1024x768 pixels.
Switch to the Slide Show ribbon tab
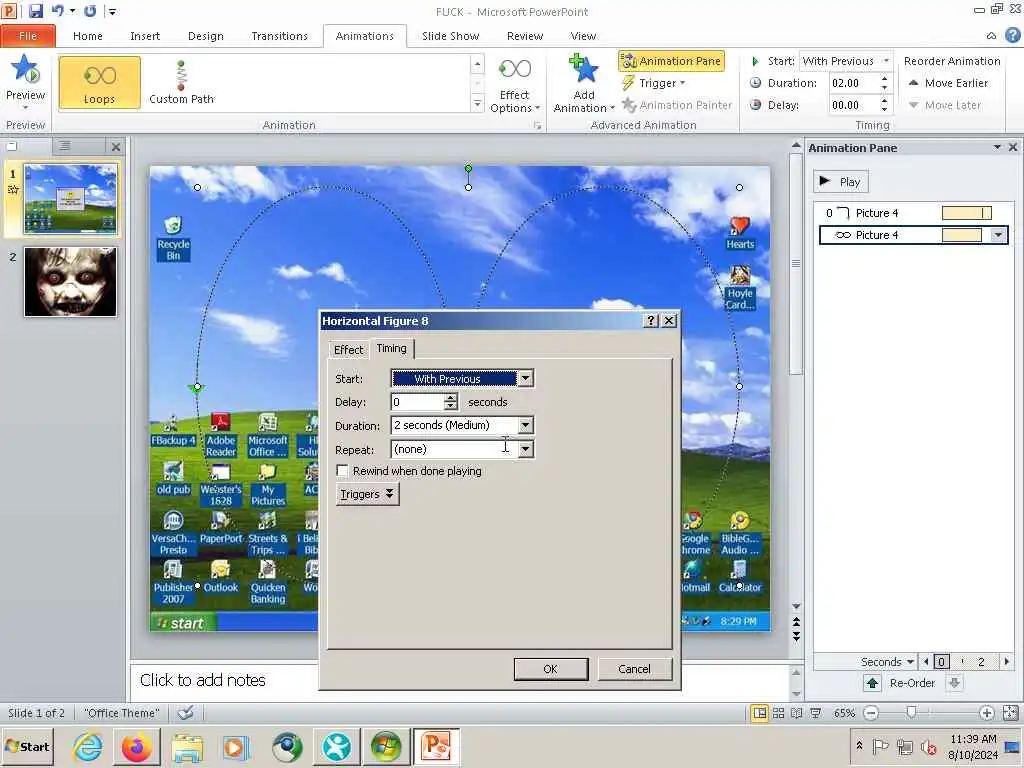[x=450, y=36]
